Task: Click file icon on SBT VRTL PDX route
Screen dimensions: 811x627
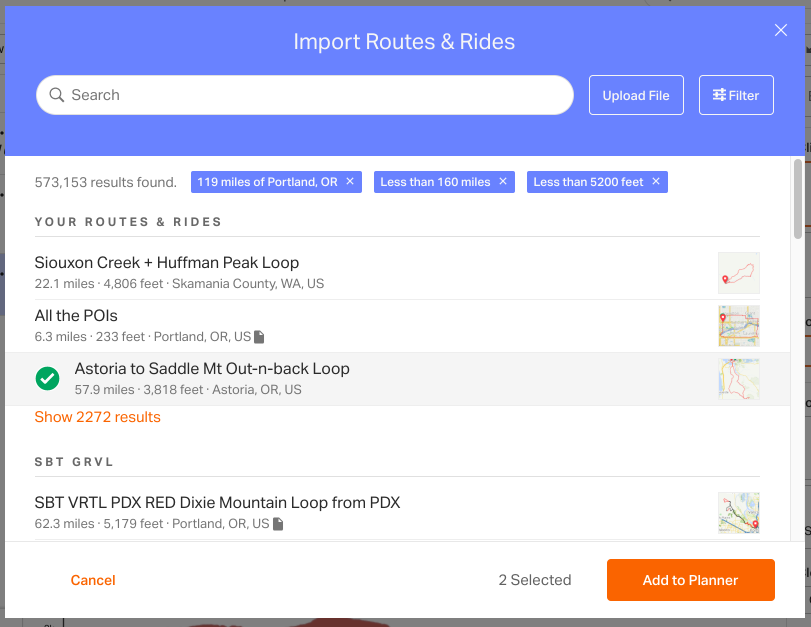Action: click(278, 524)
